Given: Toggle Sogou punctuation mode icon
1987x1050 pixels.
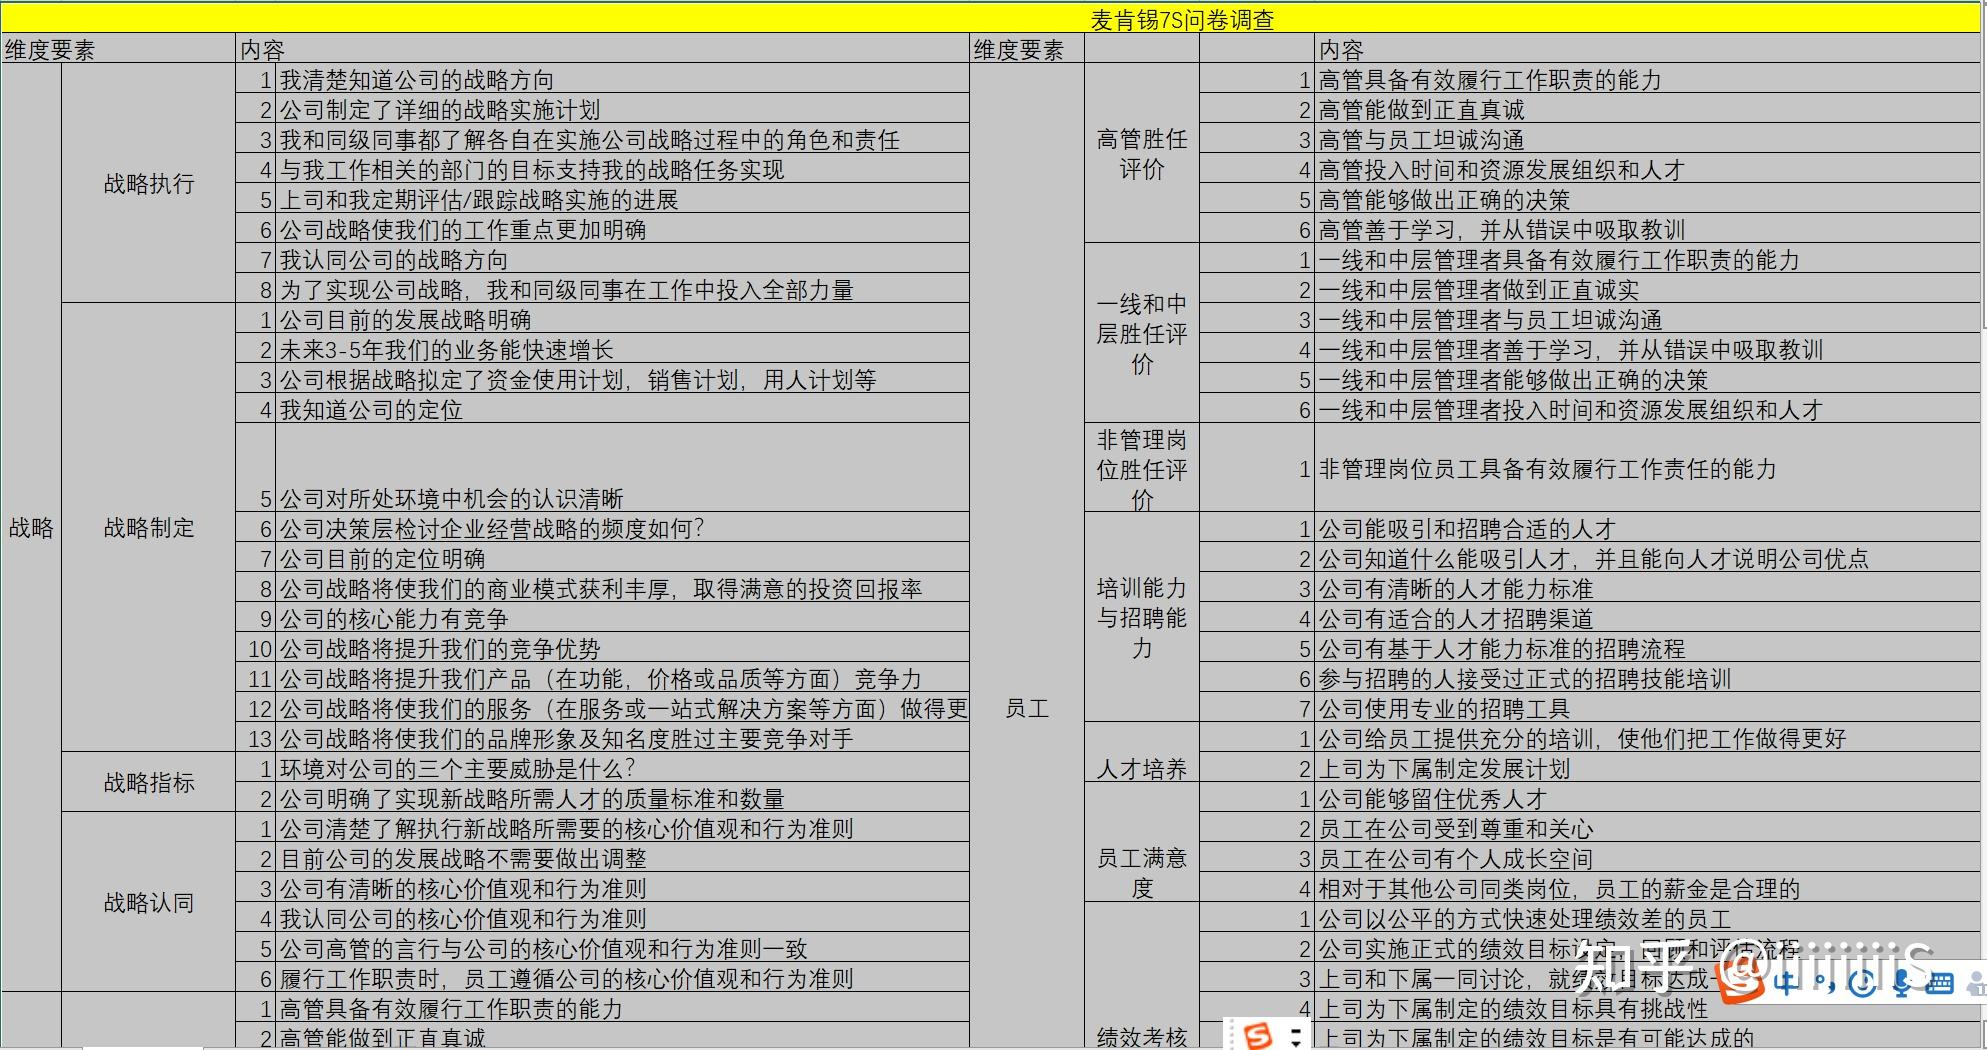Looking at the screenshot, I should point(1824,985).
